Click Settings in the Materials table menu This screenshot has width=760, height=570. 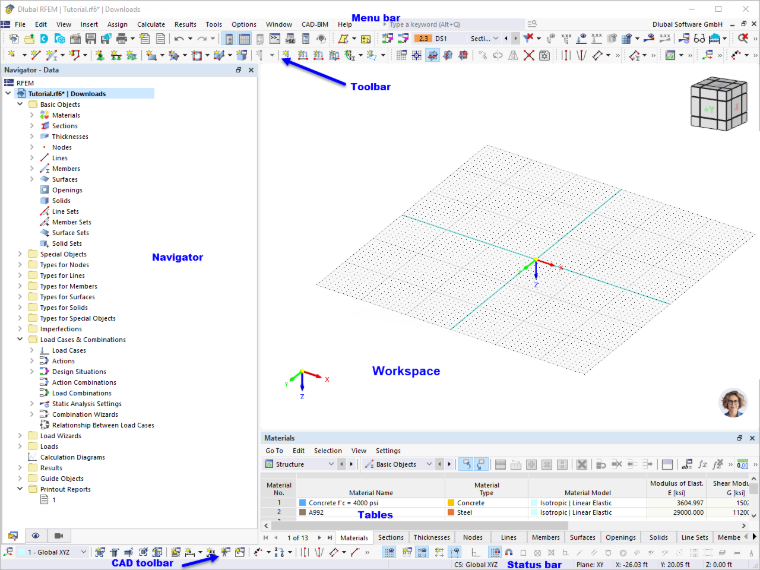tap(388, 451)
